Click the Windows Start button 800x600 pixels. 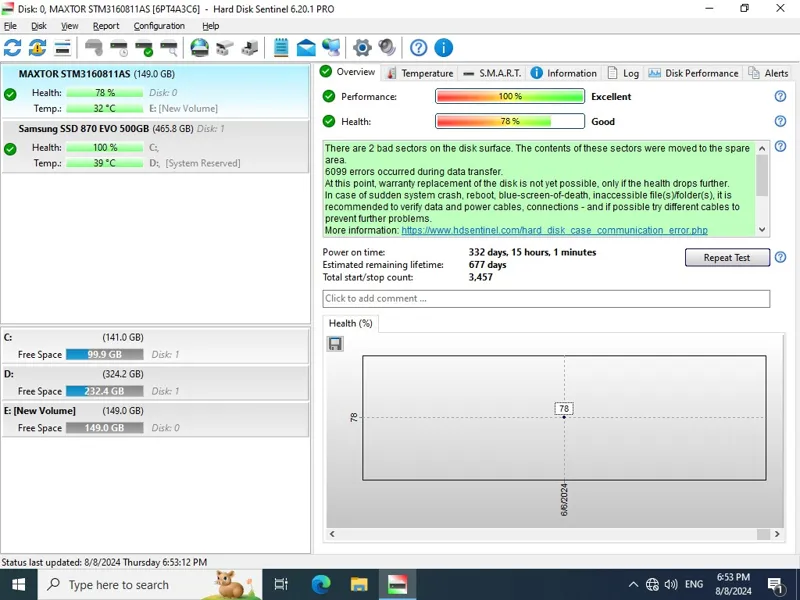(18, 585)
